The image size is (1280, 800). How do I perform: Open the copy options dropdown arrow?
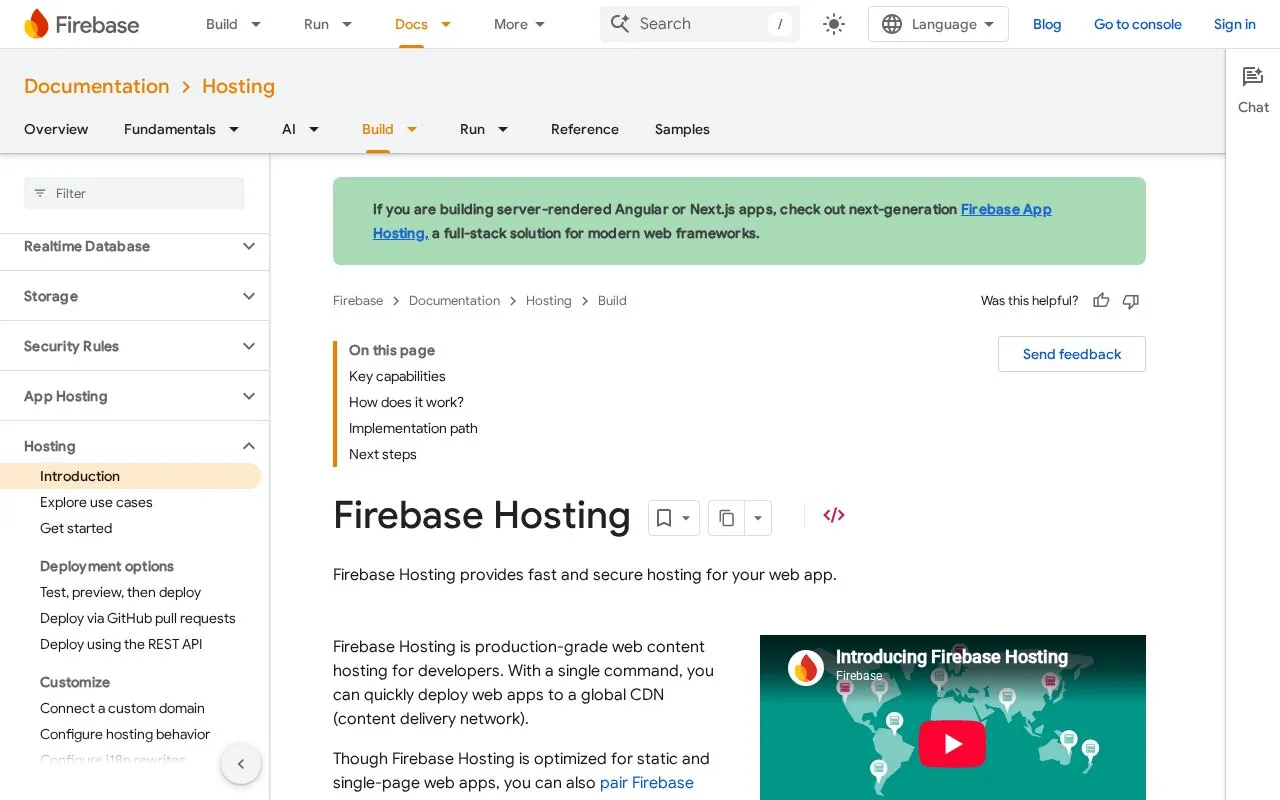[758, 518]
